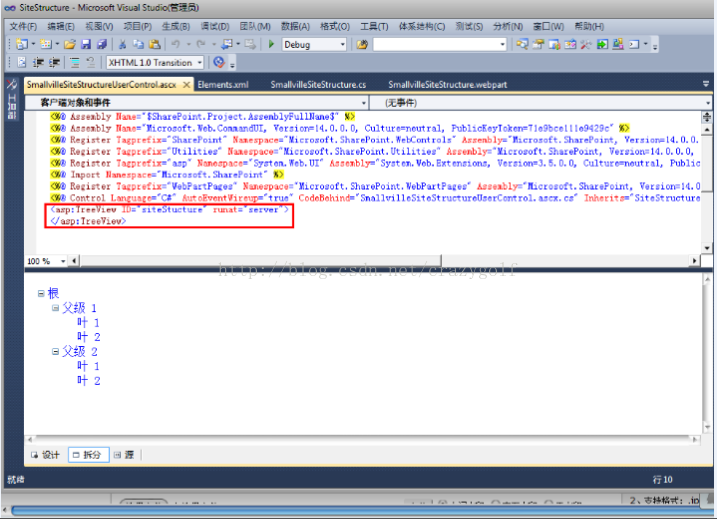
Task: Click the Save All icon
Action: point(102,44)
